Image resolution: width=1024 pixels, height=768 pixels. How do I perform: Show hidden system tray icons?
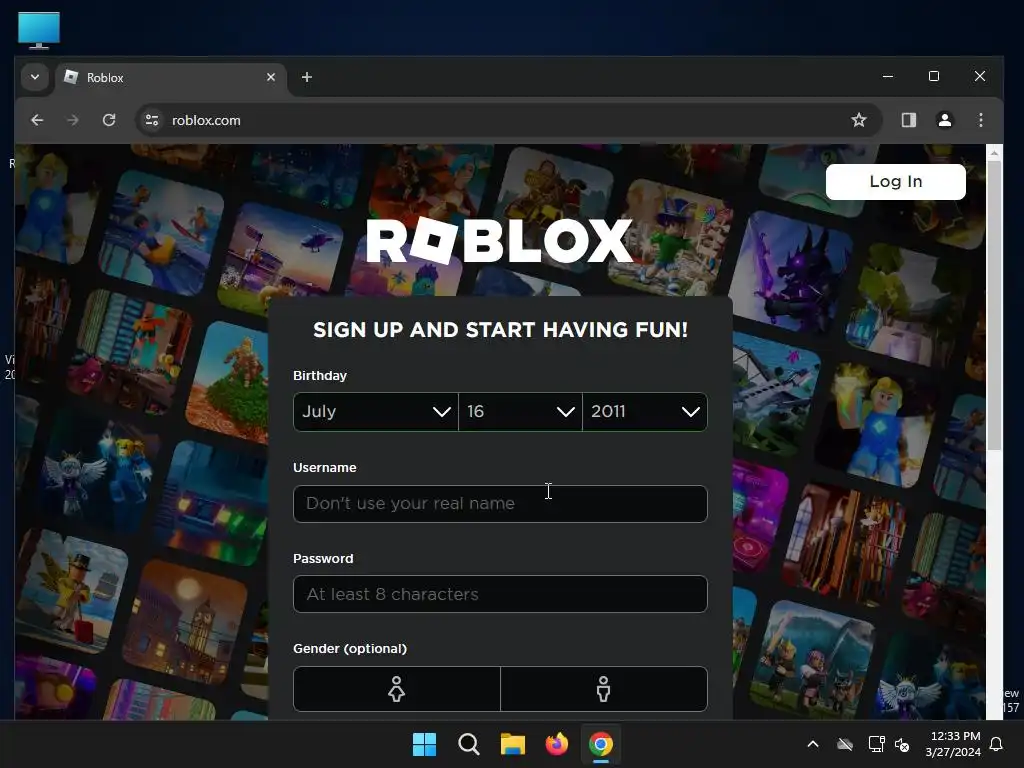(813, 744)
